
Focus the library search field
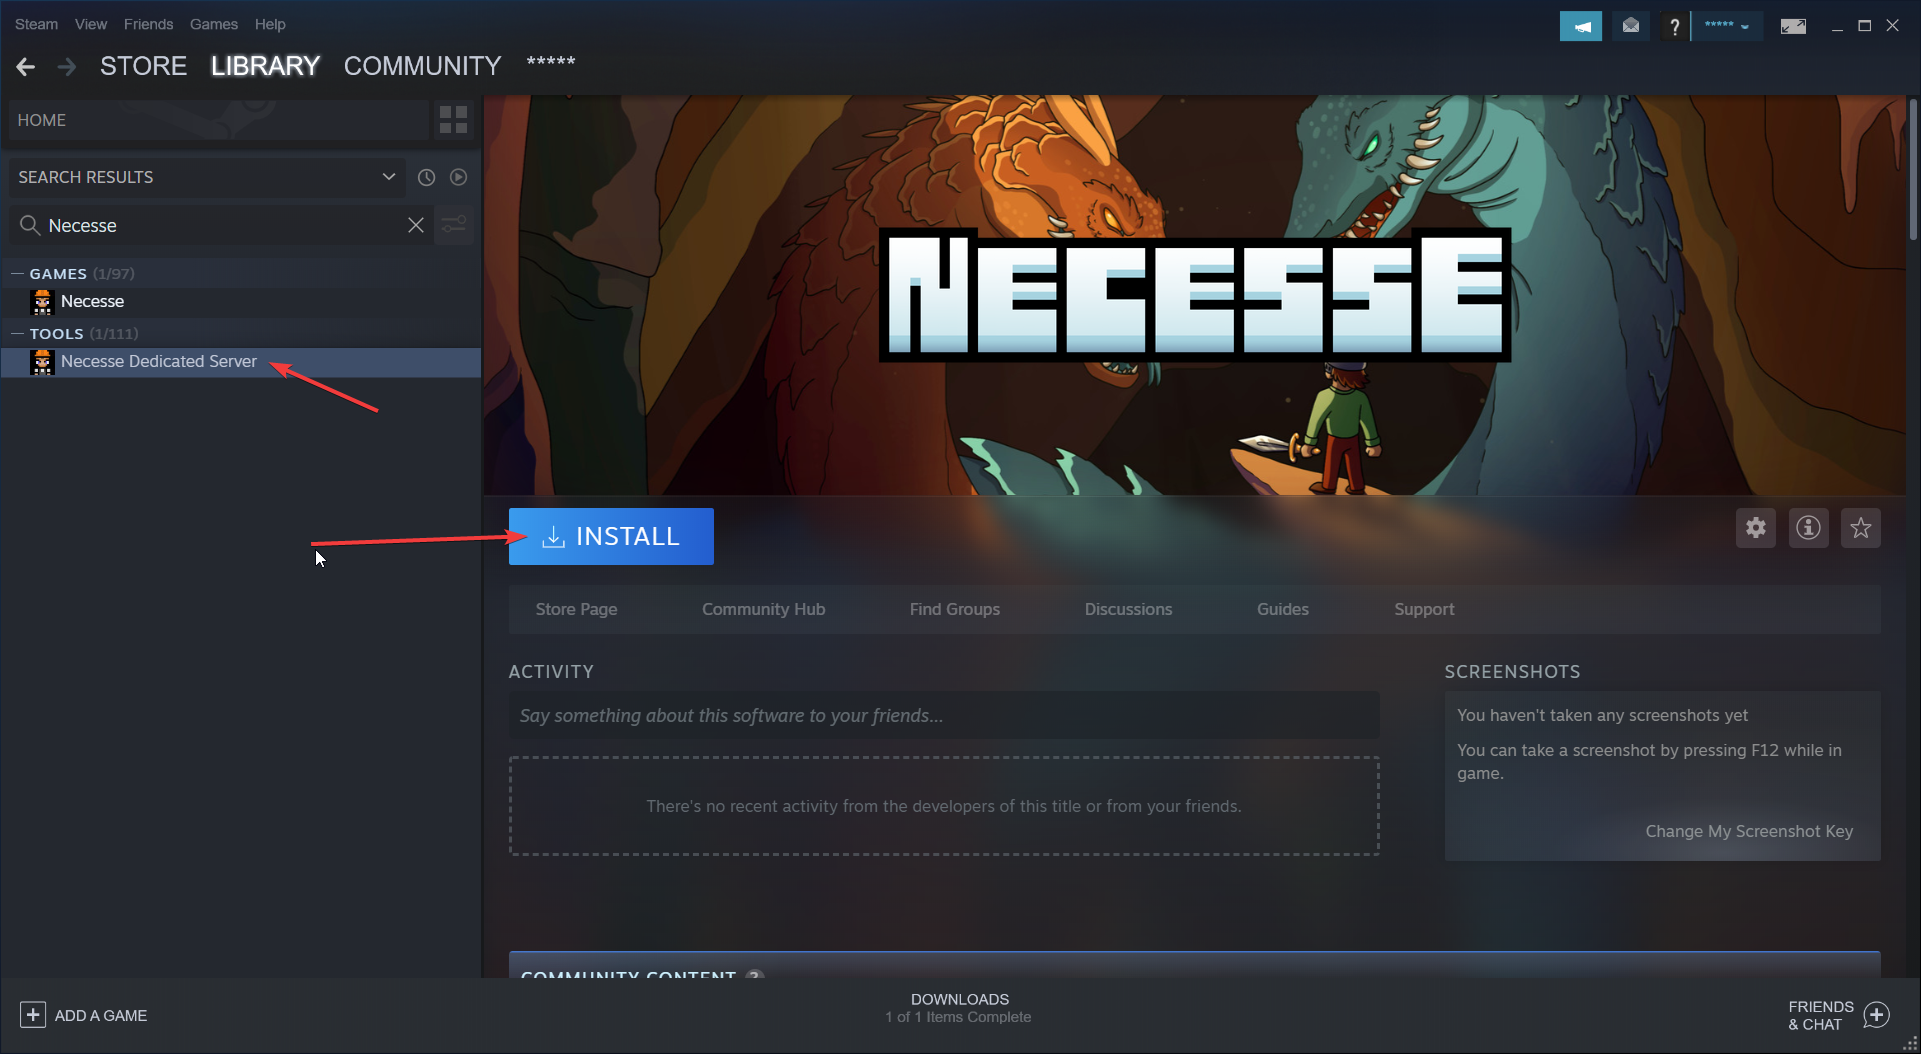point(220,225)
